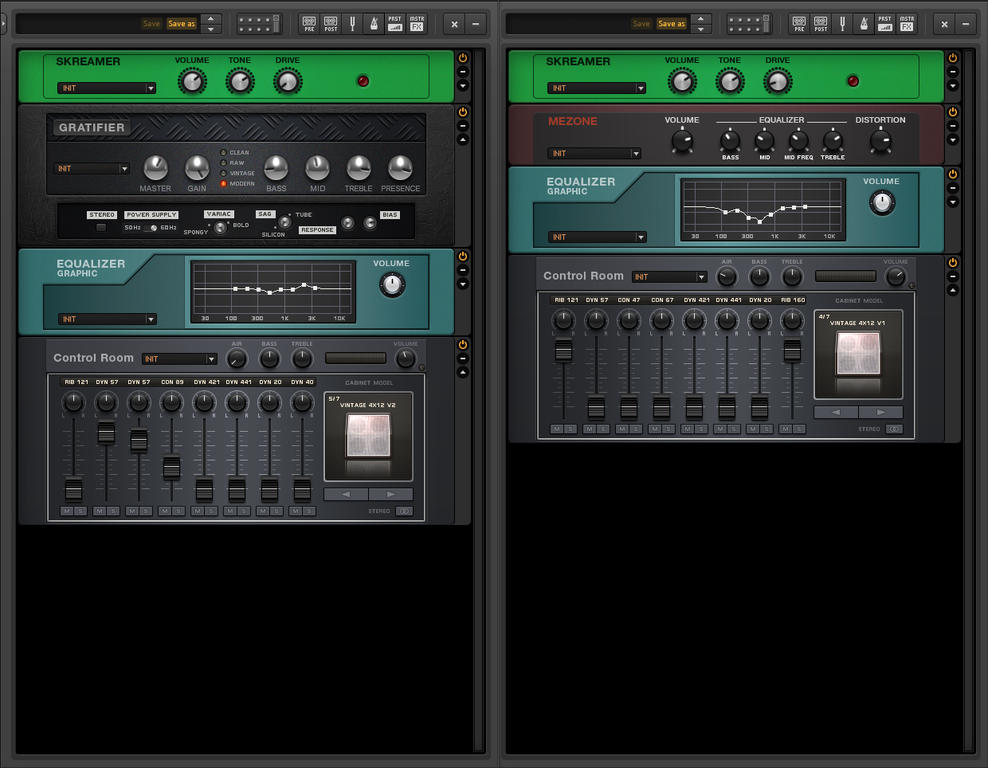This screenshot has width=988, height=768.
Task: Expand the Mezone module with its arrow
Action: click(x=953, y=140)
